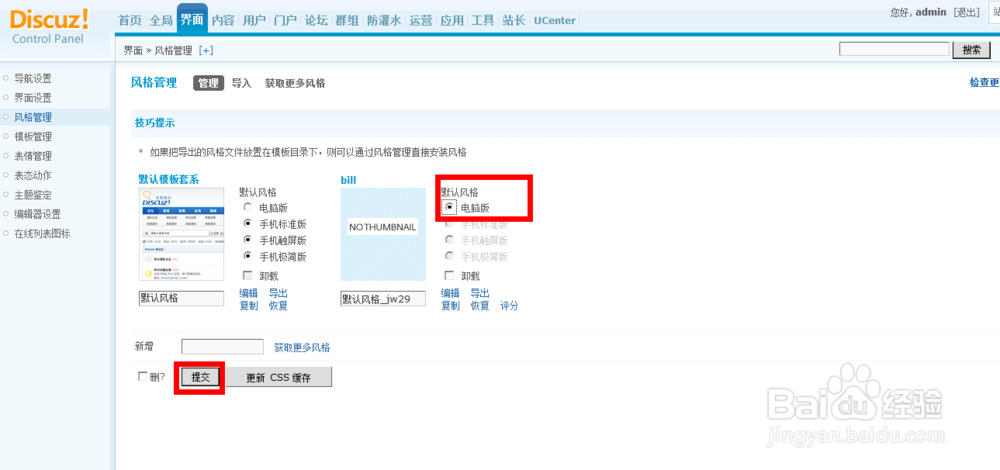Switch to the 导入 tab
Screen dimensions: 1000x470
coord(242,83)
